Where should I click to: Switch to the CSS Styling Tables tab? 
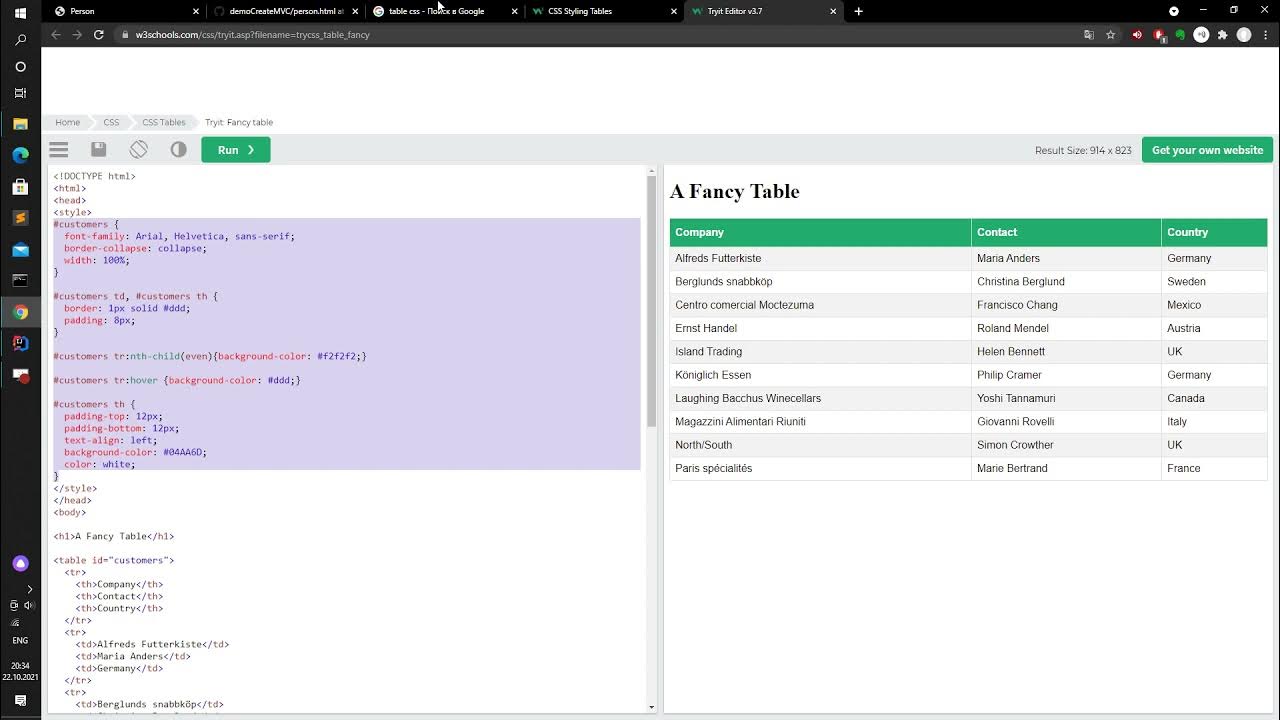click(x=603, y=11)
